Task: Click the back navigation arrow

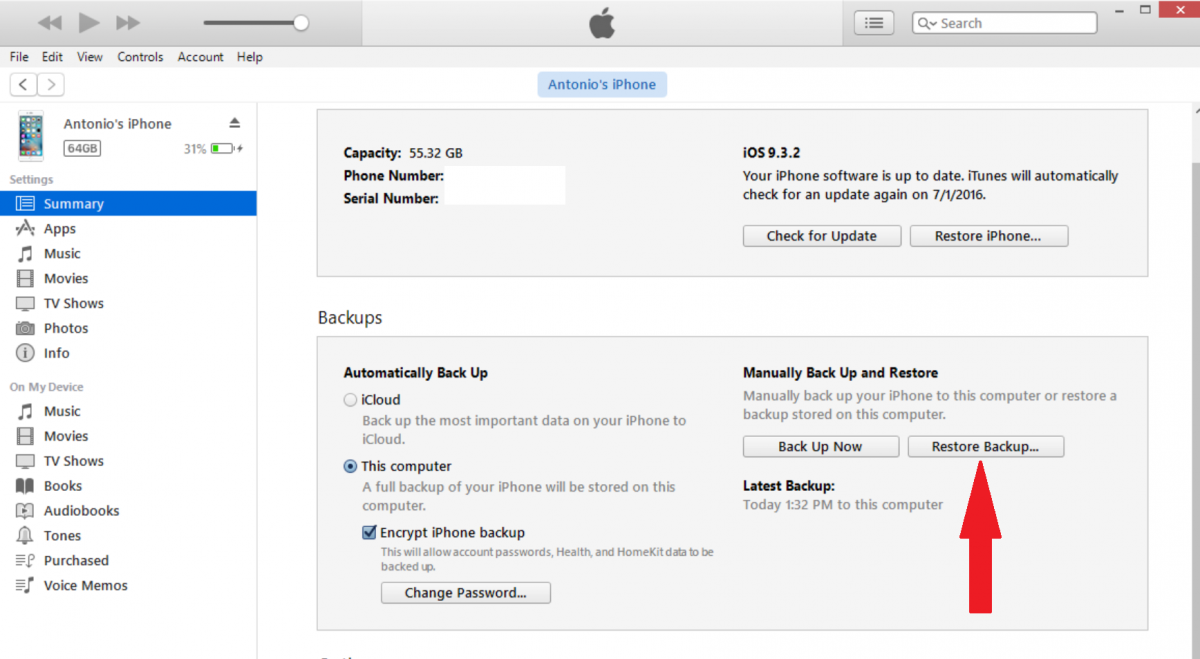Action: [24, 85]
